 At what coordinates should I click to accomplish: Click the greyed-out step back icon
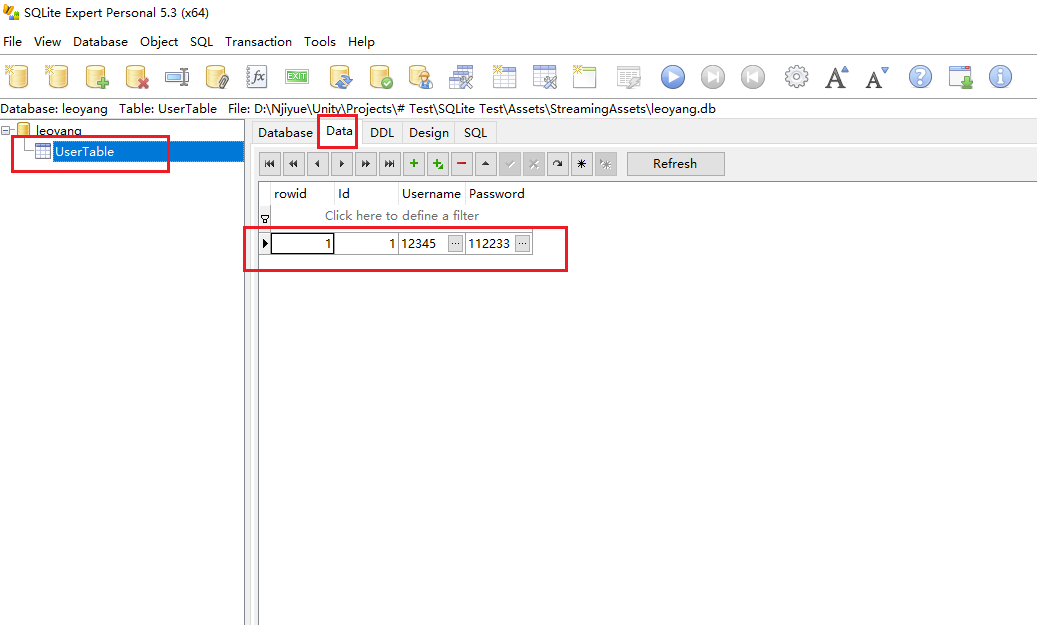[x=753, y=77]
